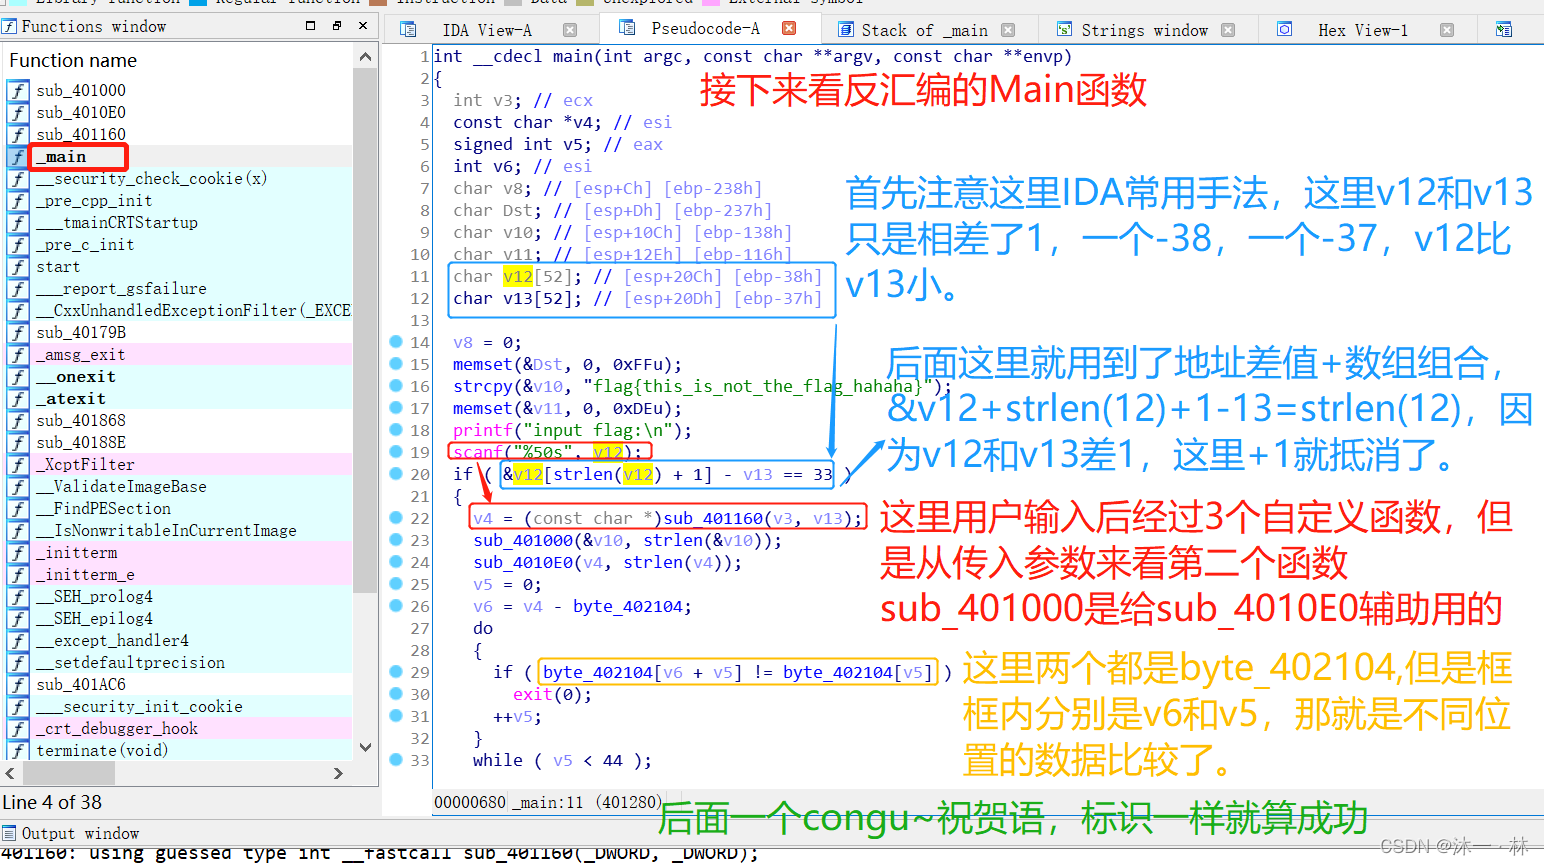The width and height of the screenshot is (1544, 865).
Task: Select __FindPESection function row
Action: [178, 509]
